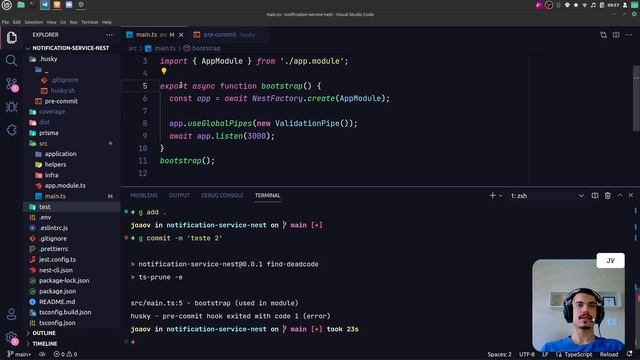
Task: Open the Help menu
Action: click(107, 22)
